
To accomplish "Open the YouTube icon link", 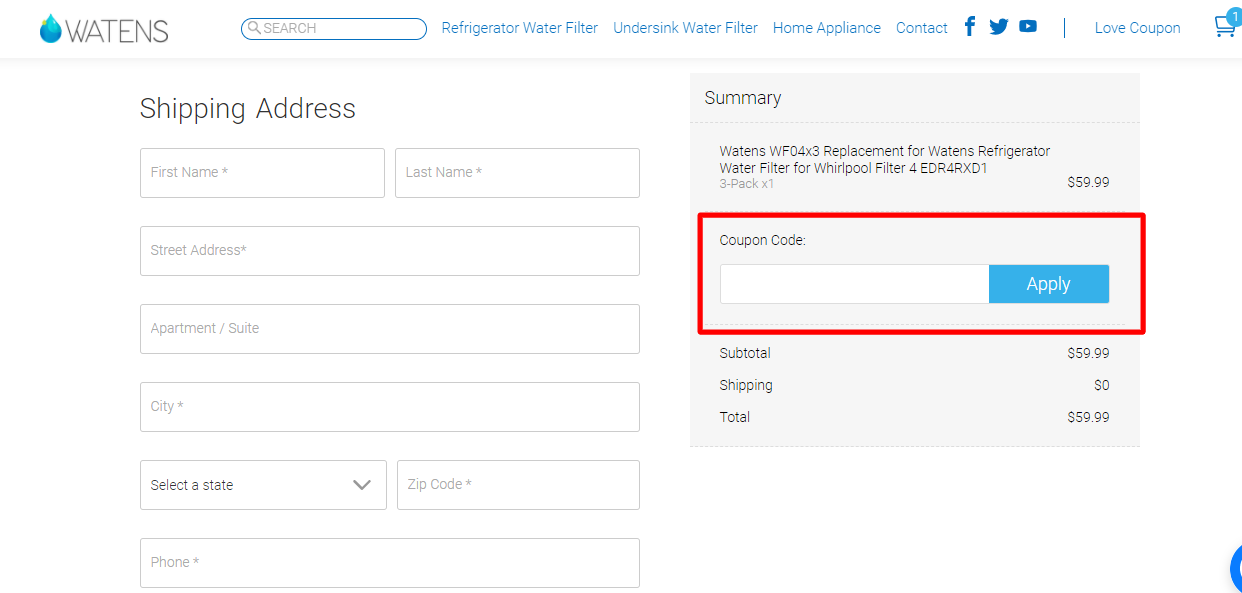I will [1028, 27].
